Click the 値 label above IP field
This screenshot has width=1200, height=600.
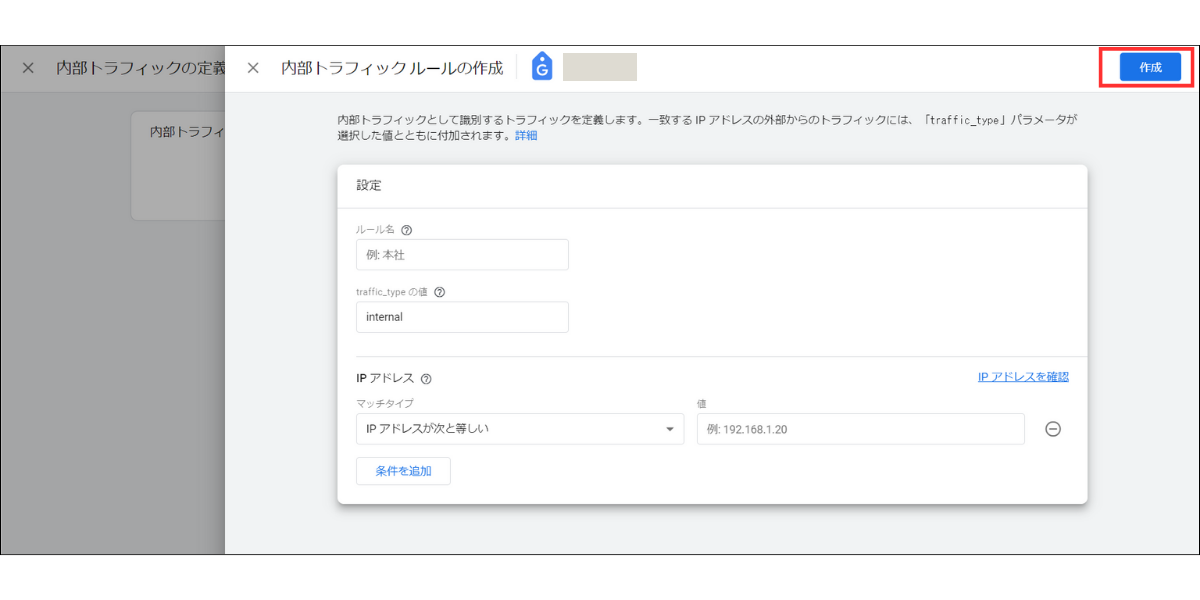(702, 404)
